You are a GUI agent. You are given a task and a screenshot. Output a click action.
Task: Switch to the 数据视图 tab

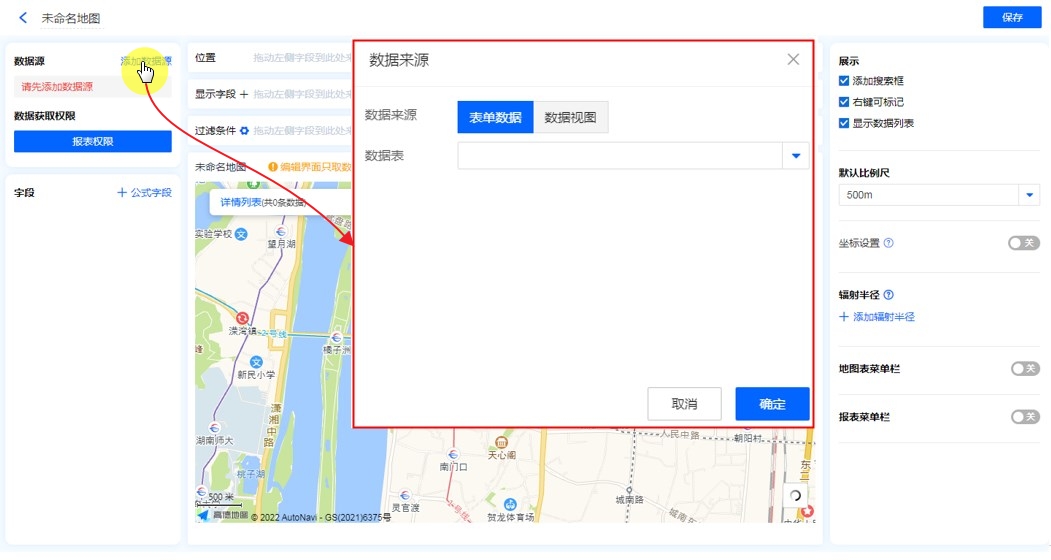tap(570, 117)
